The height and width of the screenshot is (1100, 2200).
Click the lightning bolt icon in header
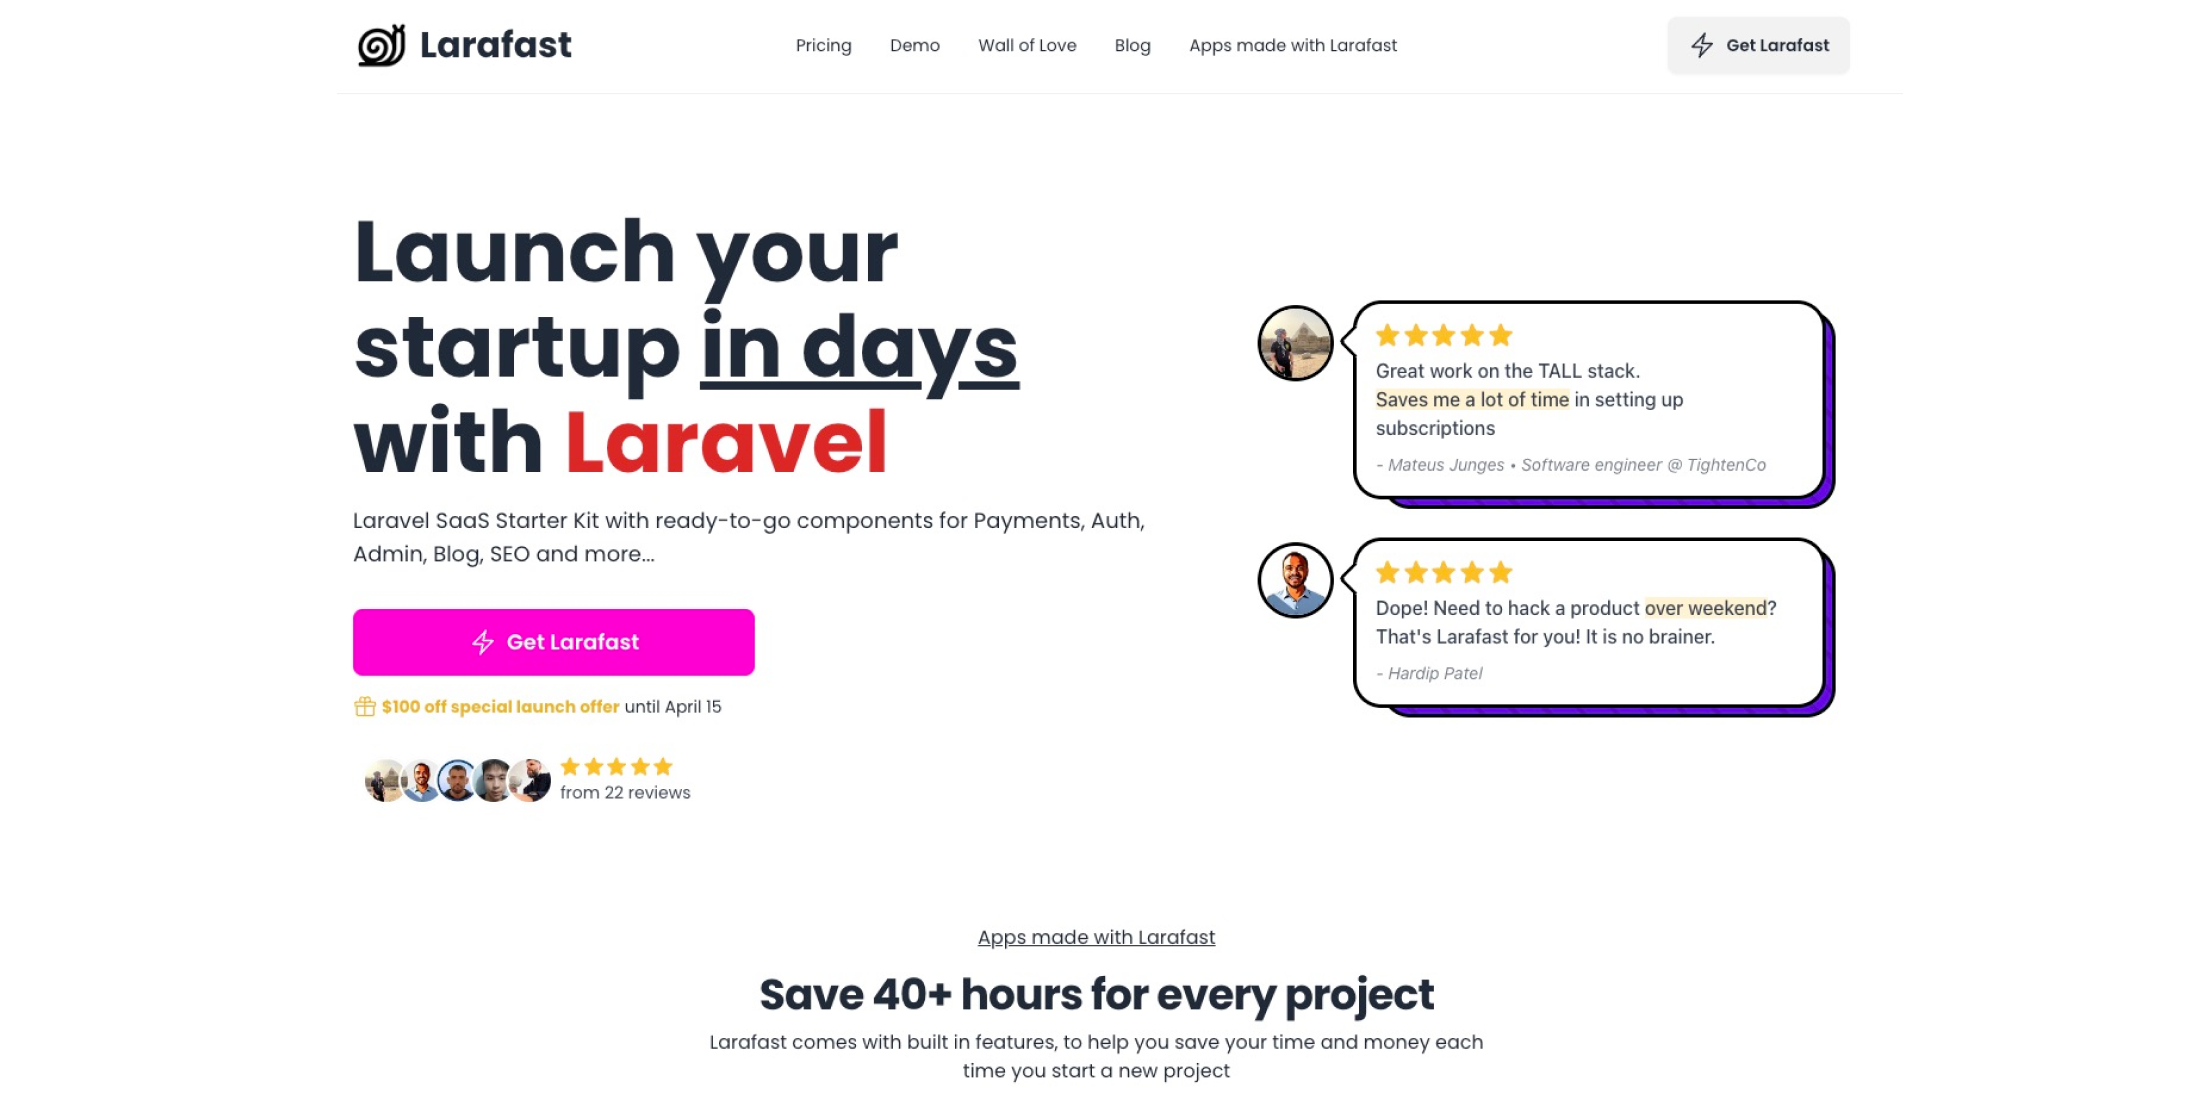[1703, 45]
